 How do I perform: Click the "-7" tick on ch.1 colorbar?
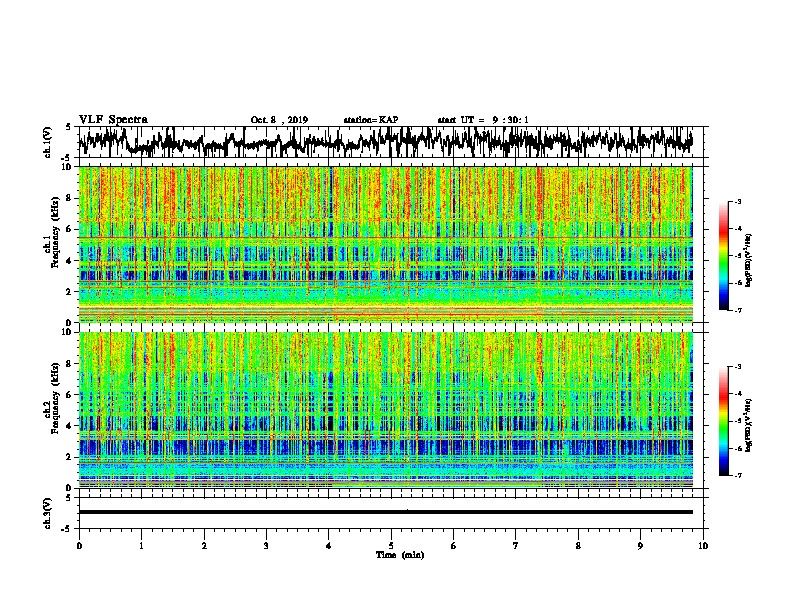[737, 310]
